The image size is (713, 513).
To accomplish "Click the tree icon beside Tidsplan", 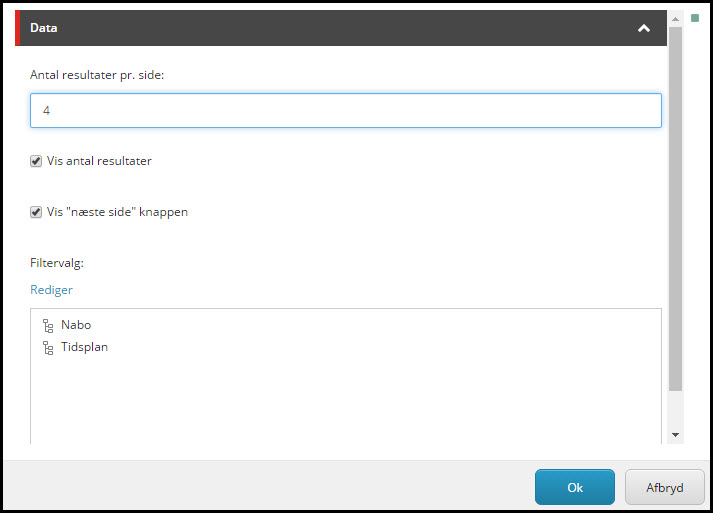I will [x=48, y=347].
